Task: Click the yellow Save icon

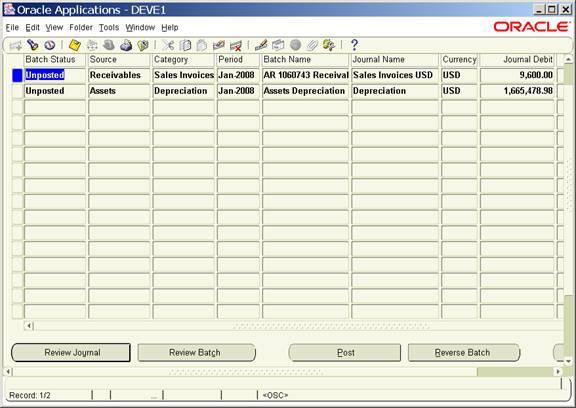Action: click(x=75, y=45)
